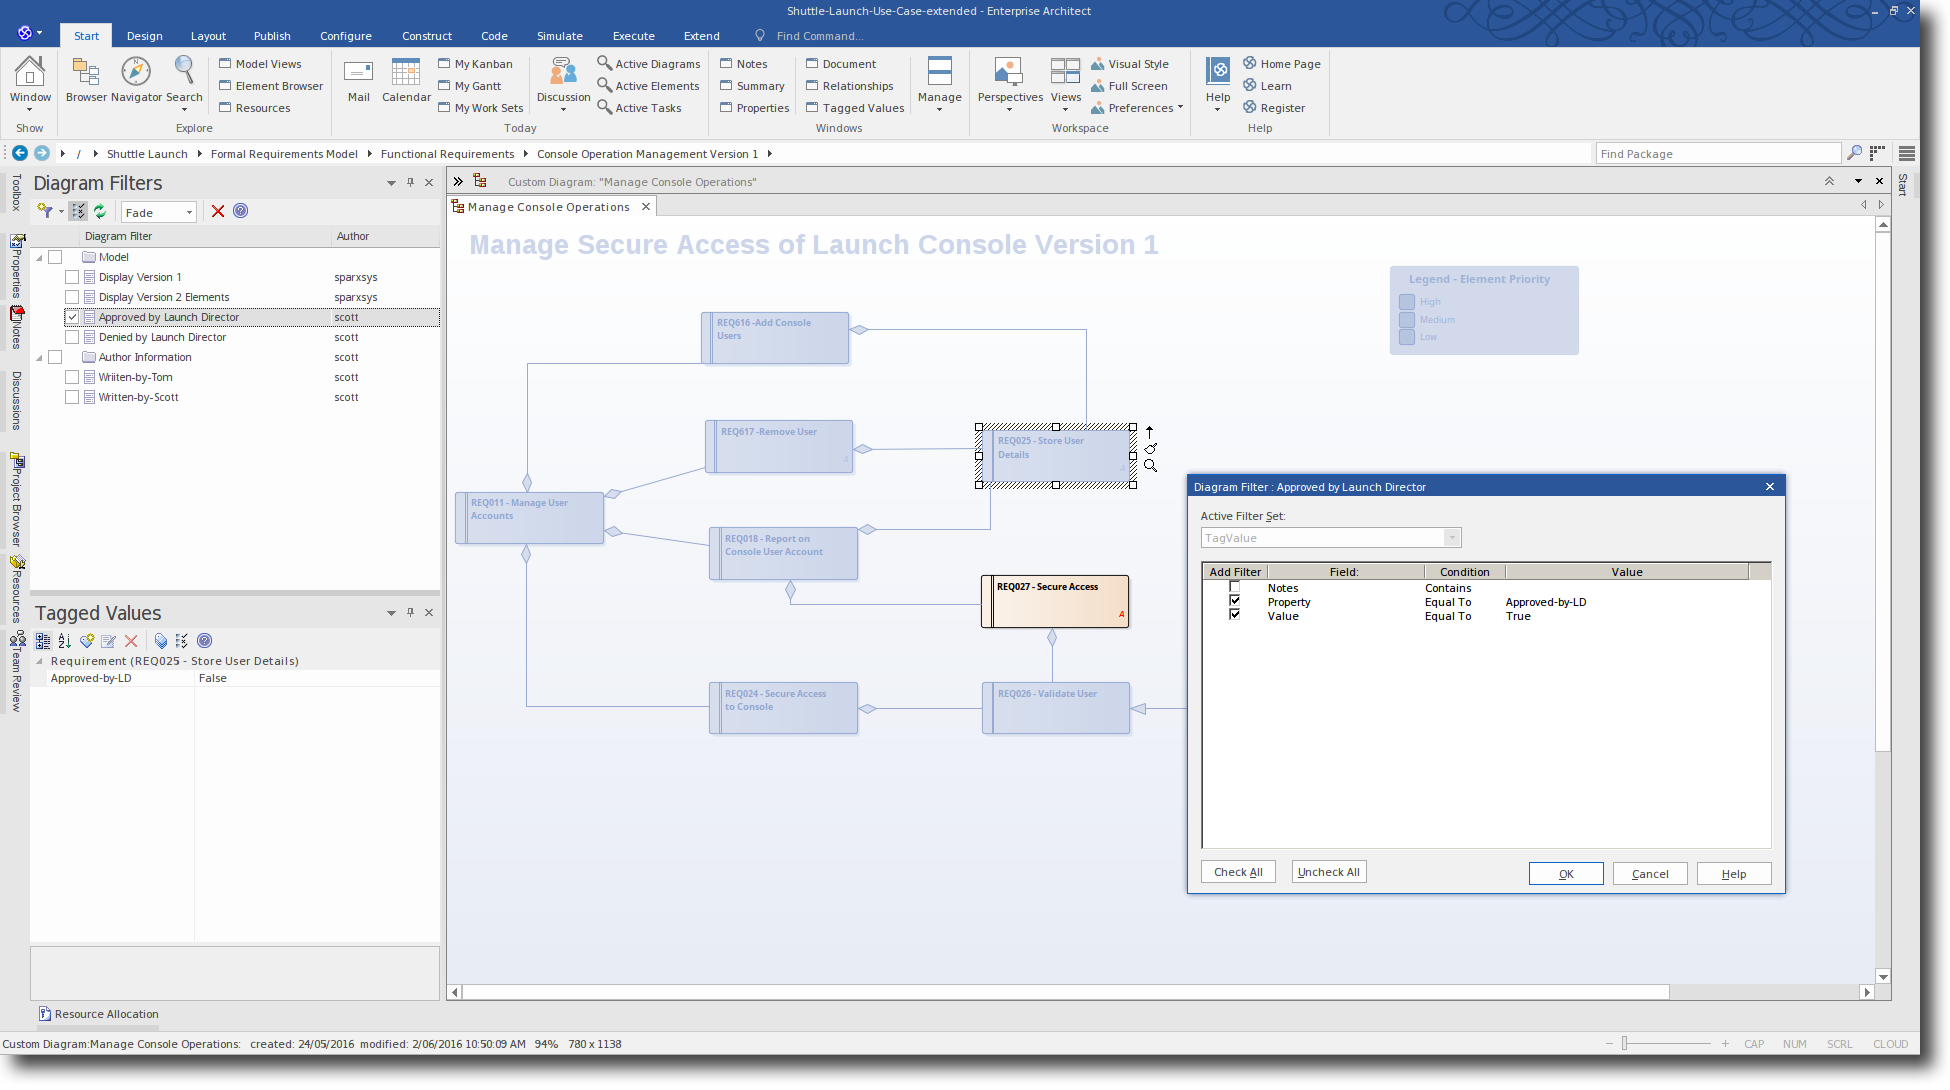Viewport: 1950px width, 1090px height.
Task: Click the sort alphabetically icon in Tagged Values
Action: pyautogui.click(x=64, y=641)
